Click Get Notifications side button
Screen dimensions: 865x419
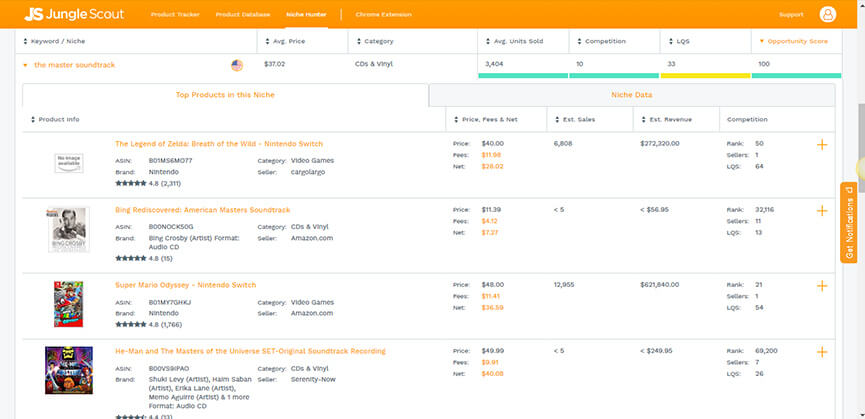pos(848,222)
